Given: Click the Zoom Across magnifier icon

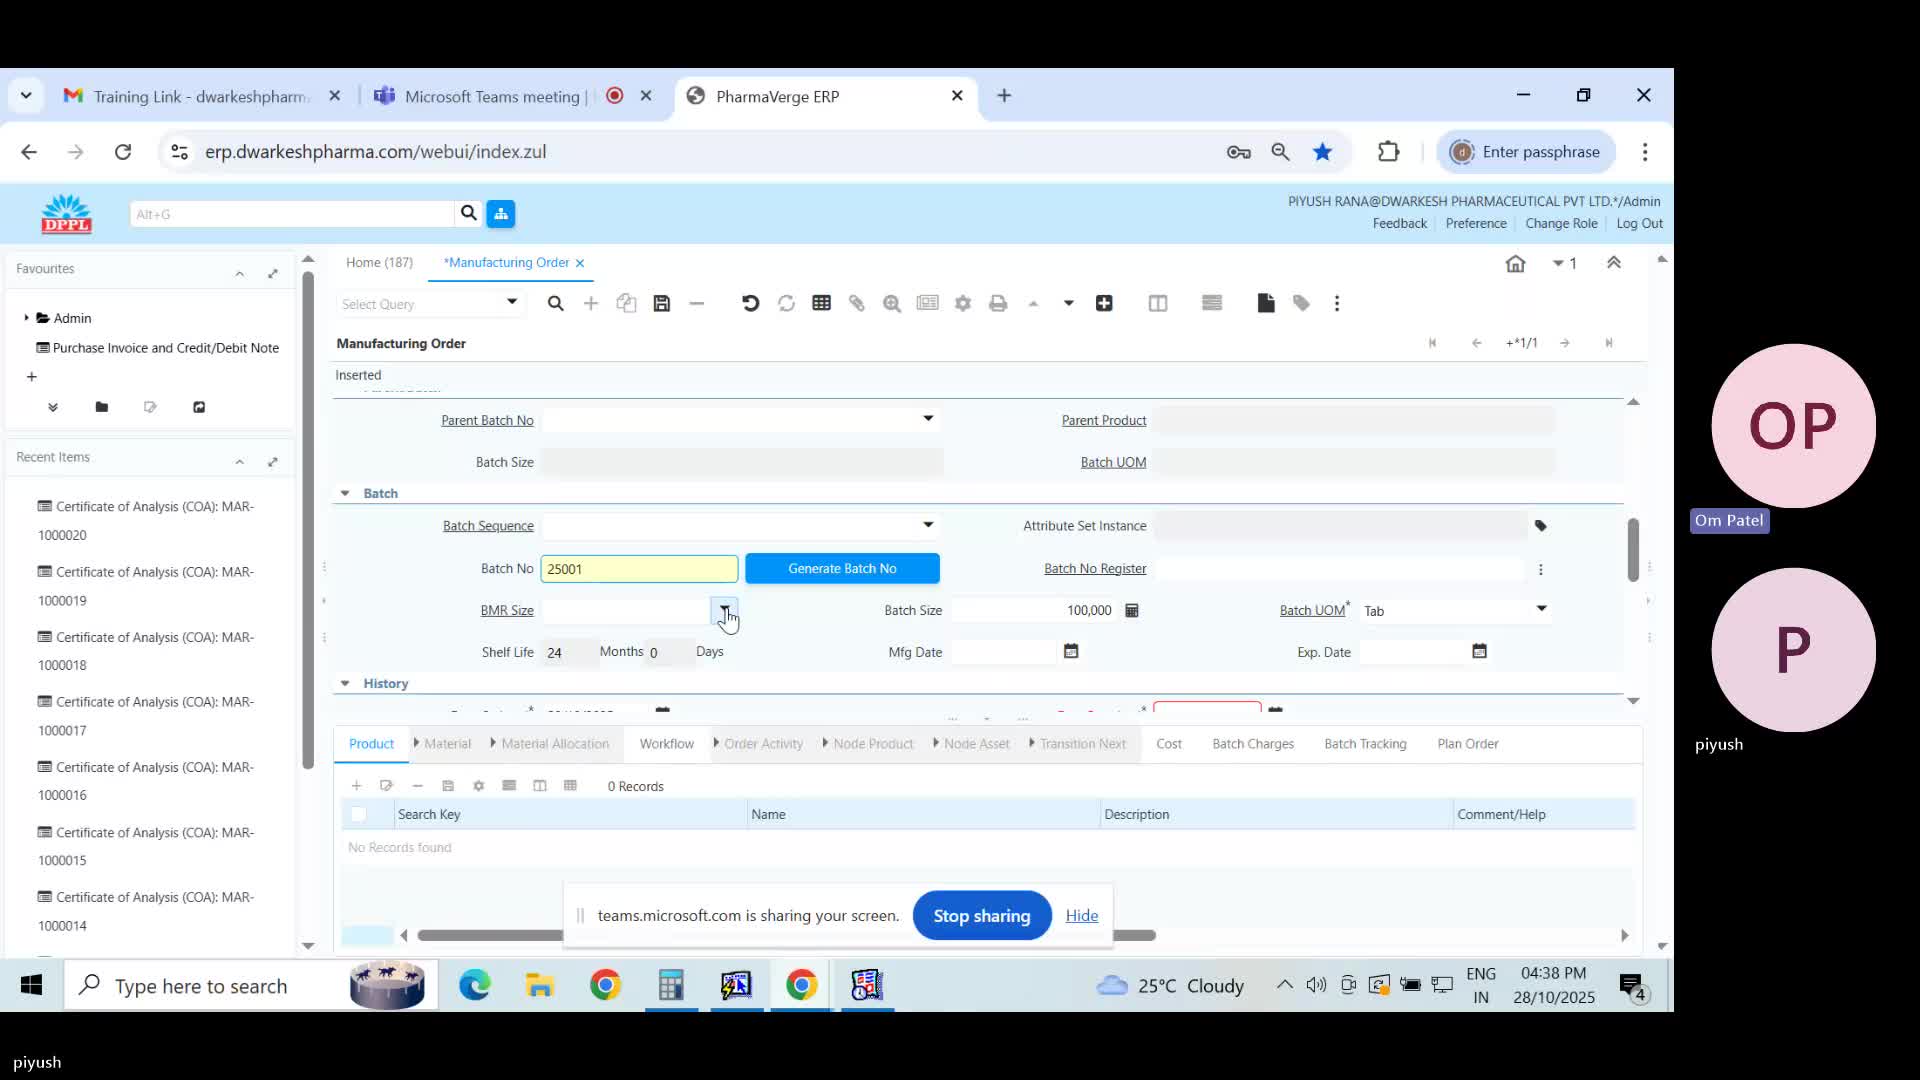Looking at the screenshot, I should click(x=892, y=303).
